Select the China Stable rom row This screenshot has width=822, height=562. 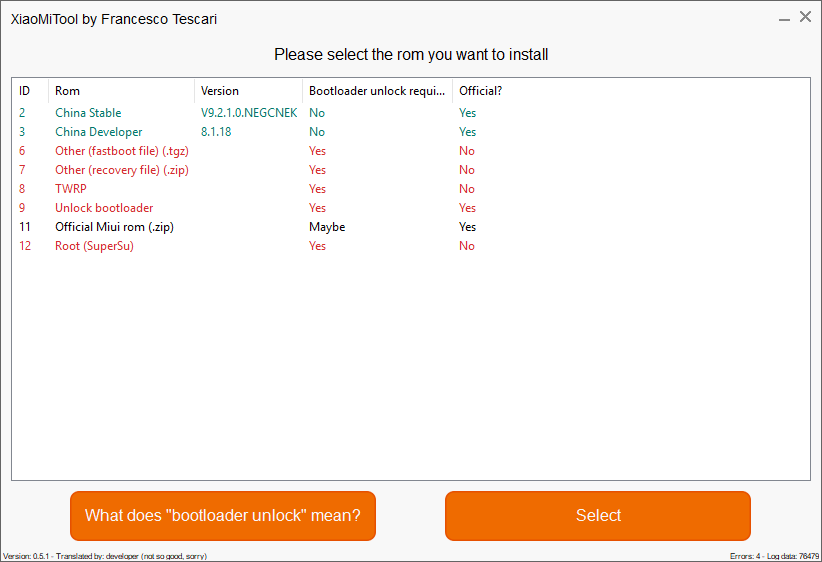[88, 113]
